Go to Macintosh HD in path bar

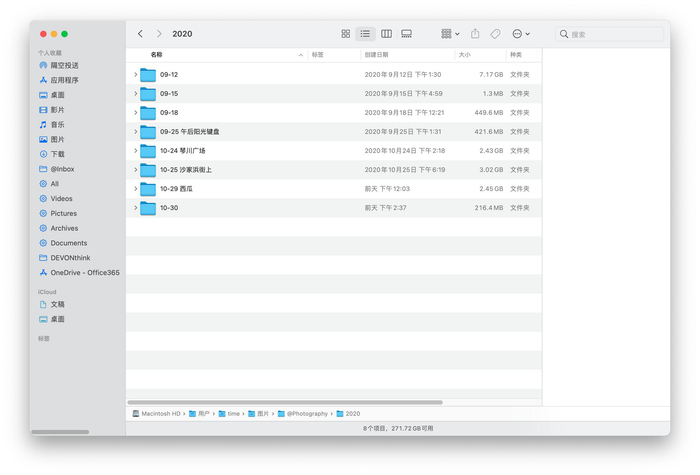pos(156,414)
